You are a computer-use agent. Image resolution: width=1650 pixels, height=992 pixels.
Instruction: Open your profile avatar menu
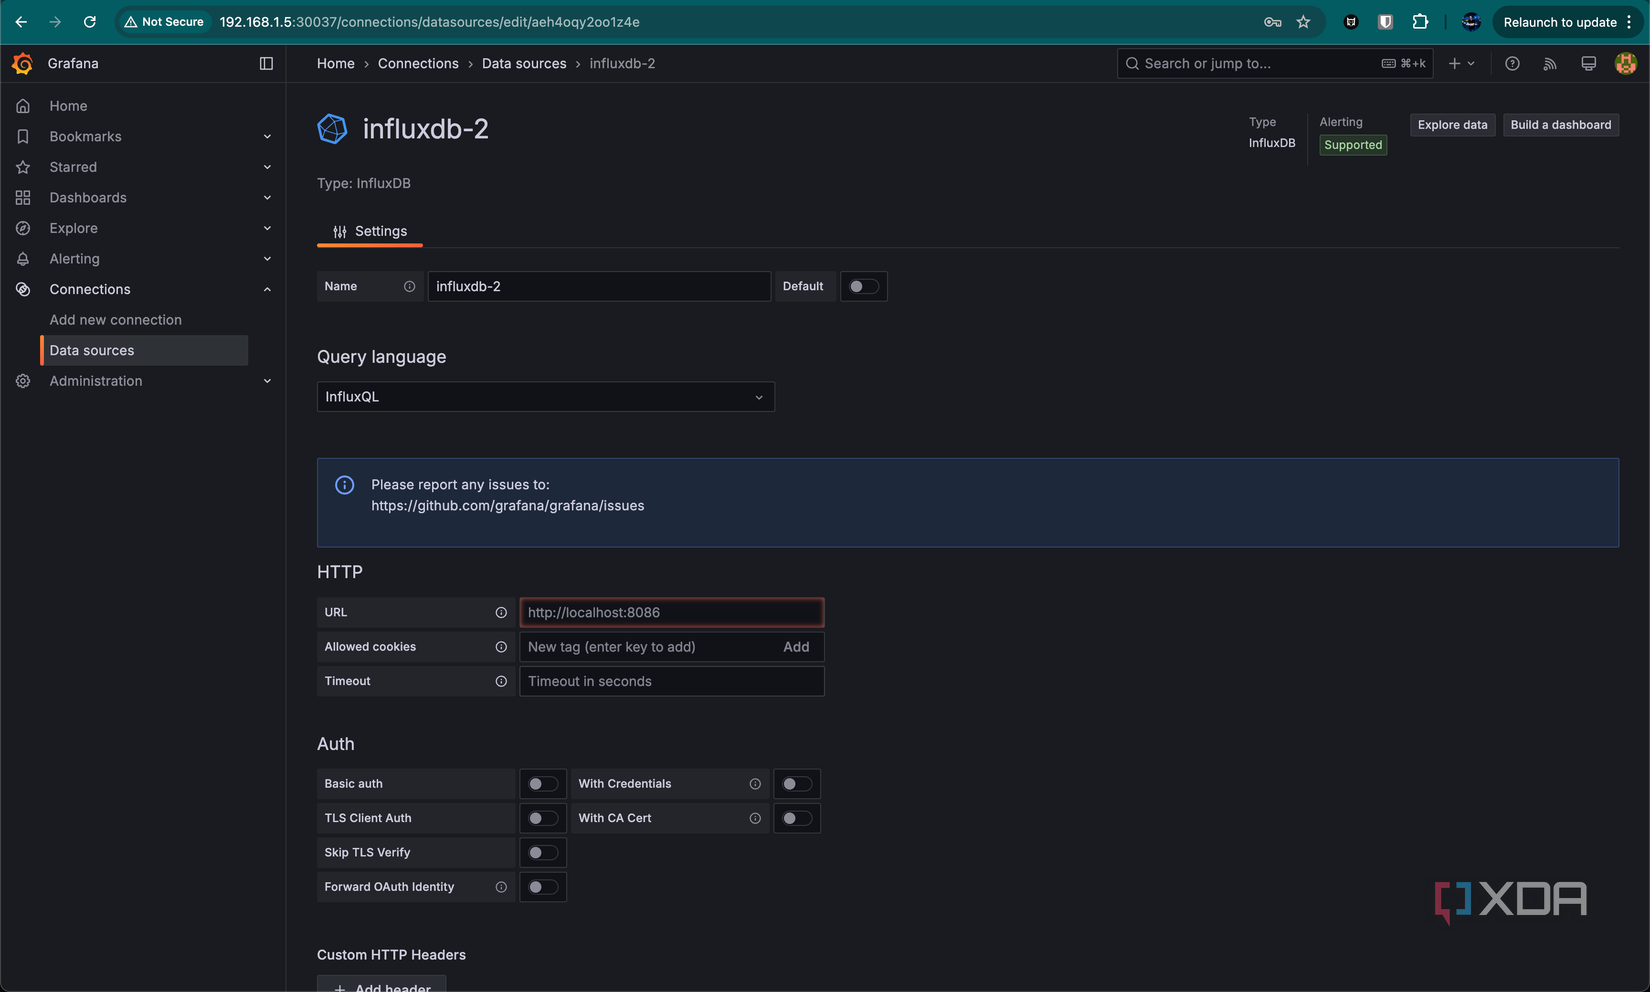pyautogui.click(x=1626, y=63)
